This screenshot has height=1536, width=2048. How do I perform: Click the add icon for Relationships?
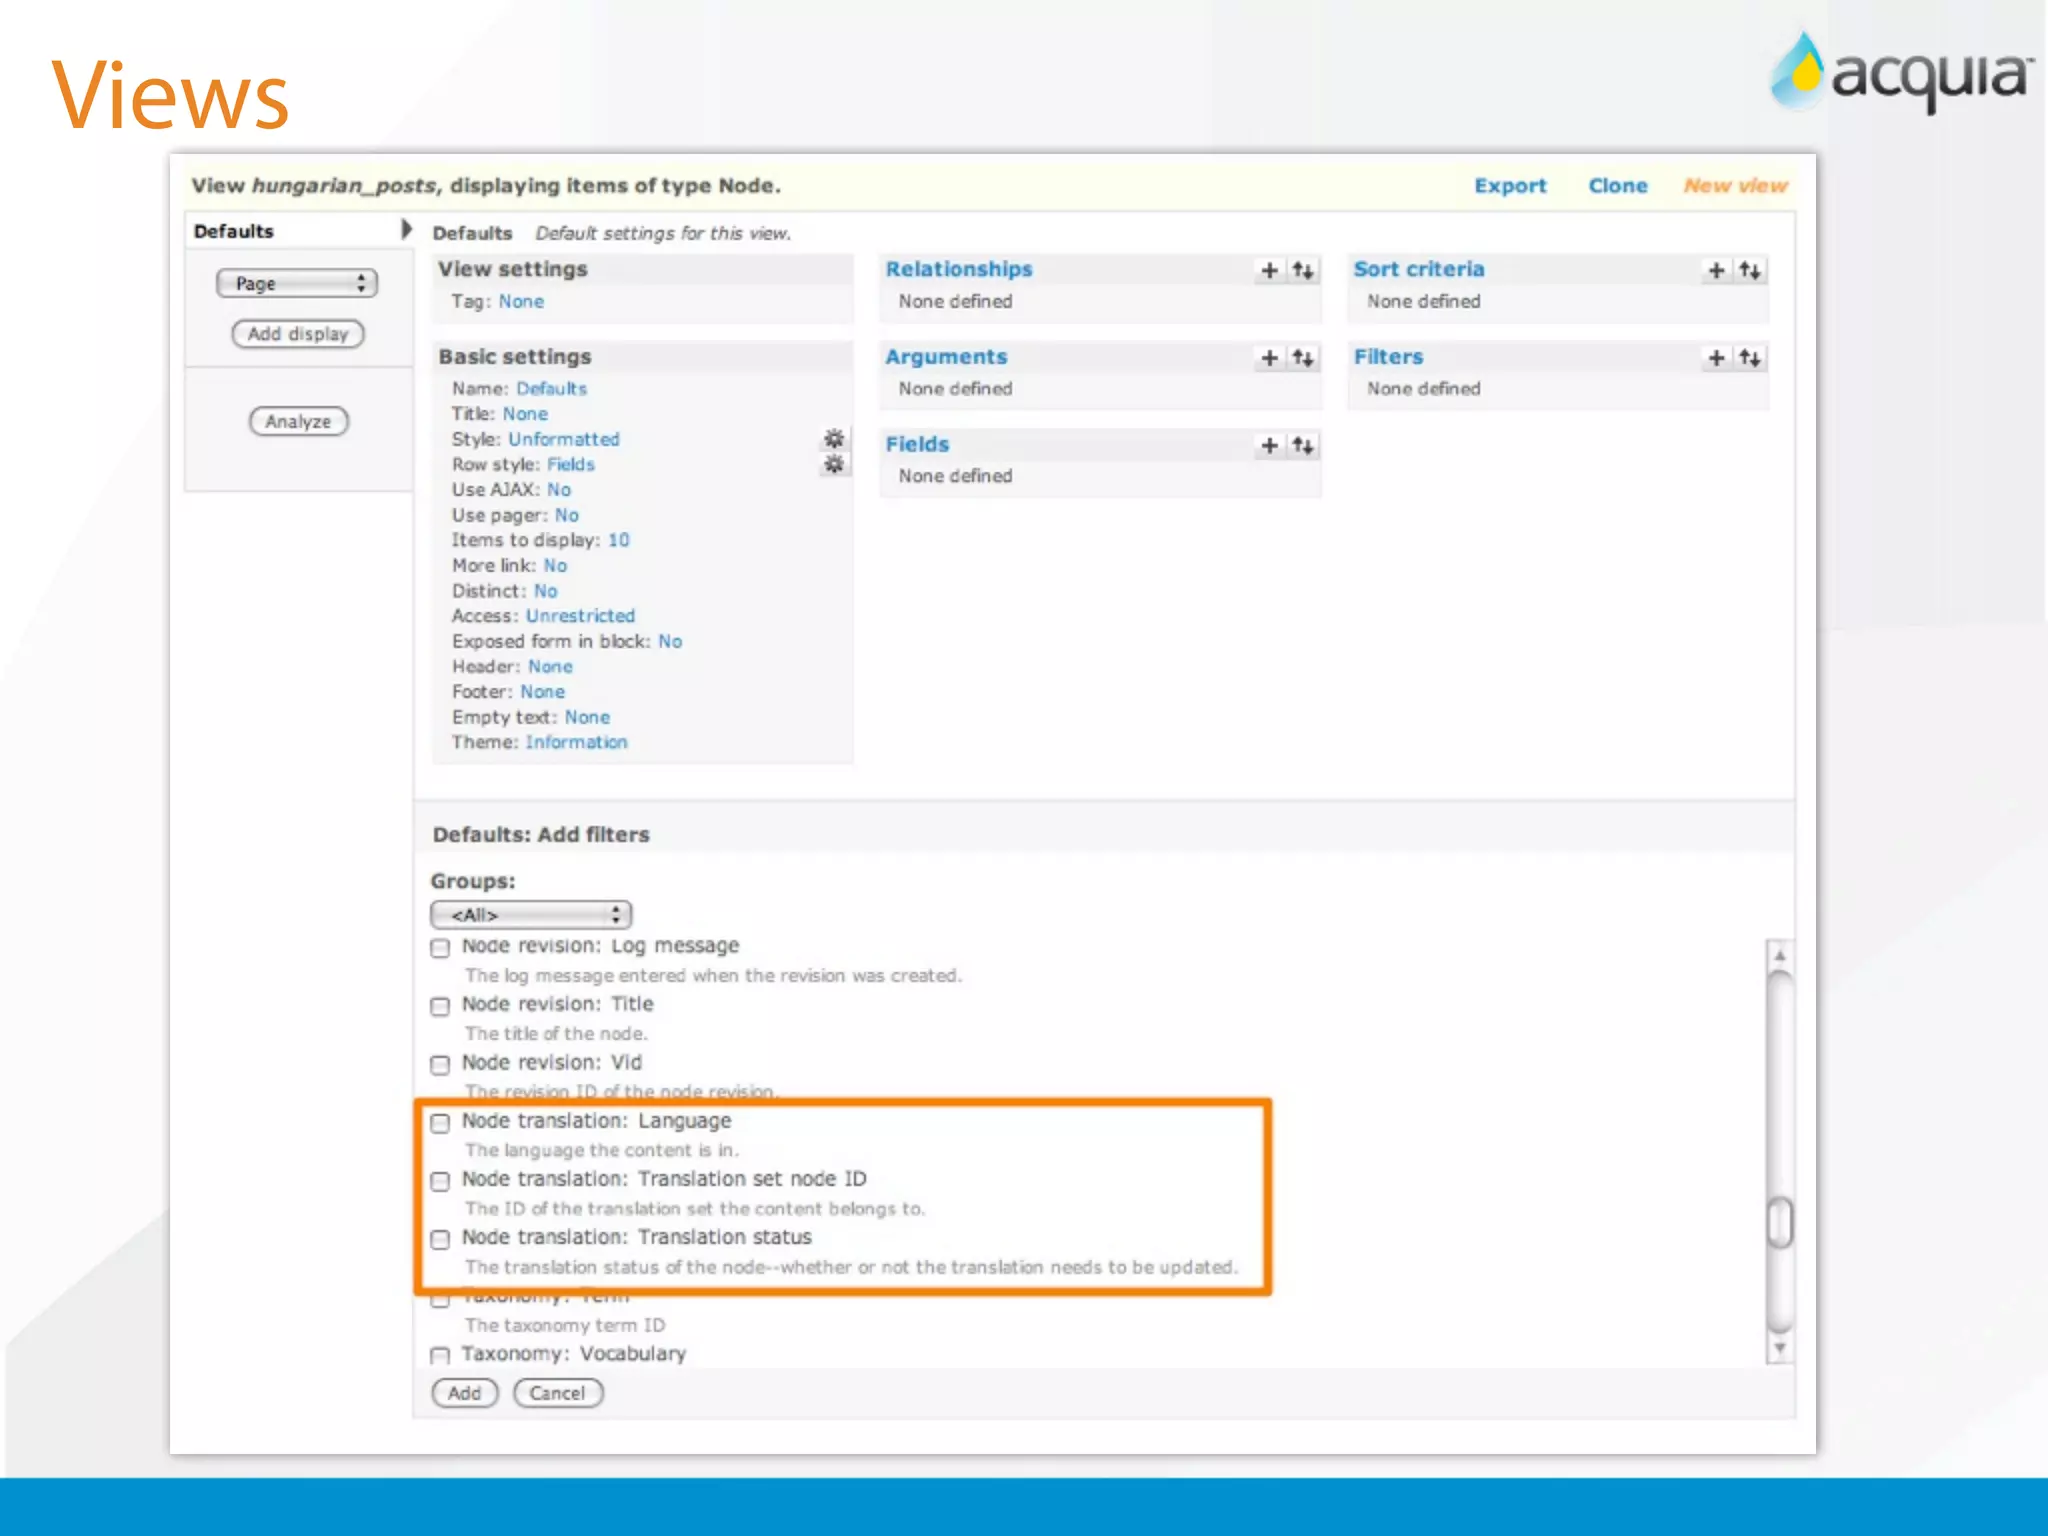pyautogui.click(x=1269, y=270)
